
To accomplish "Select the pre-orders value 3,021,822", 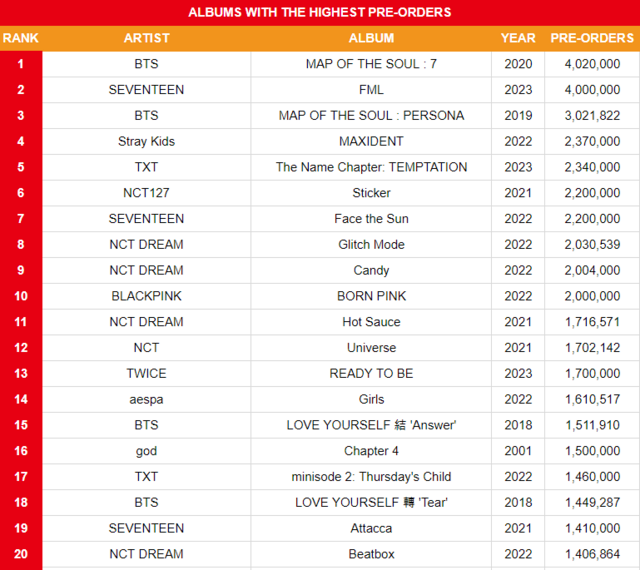I will [x=592, y=115].
